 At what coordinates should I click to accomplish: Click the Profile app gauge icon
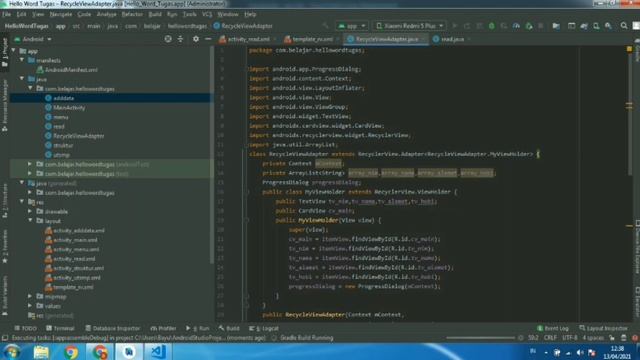tap(516, 26)
